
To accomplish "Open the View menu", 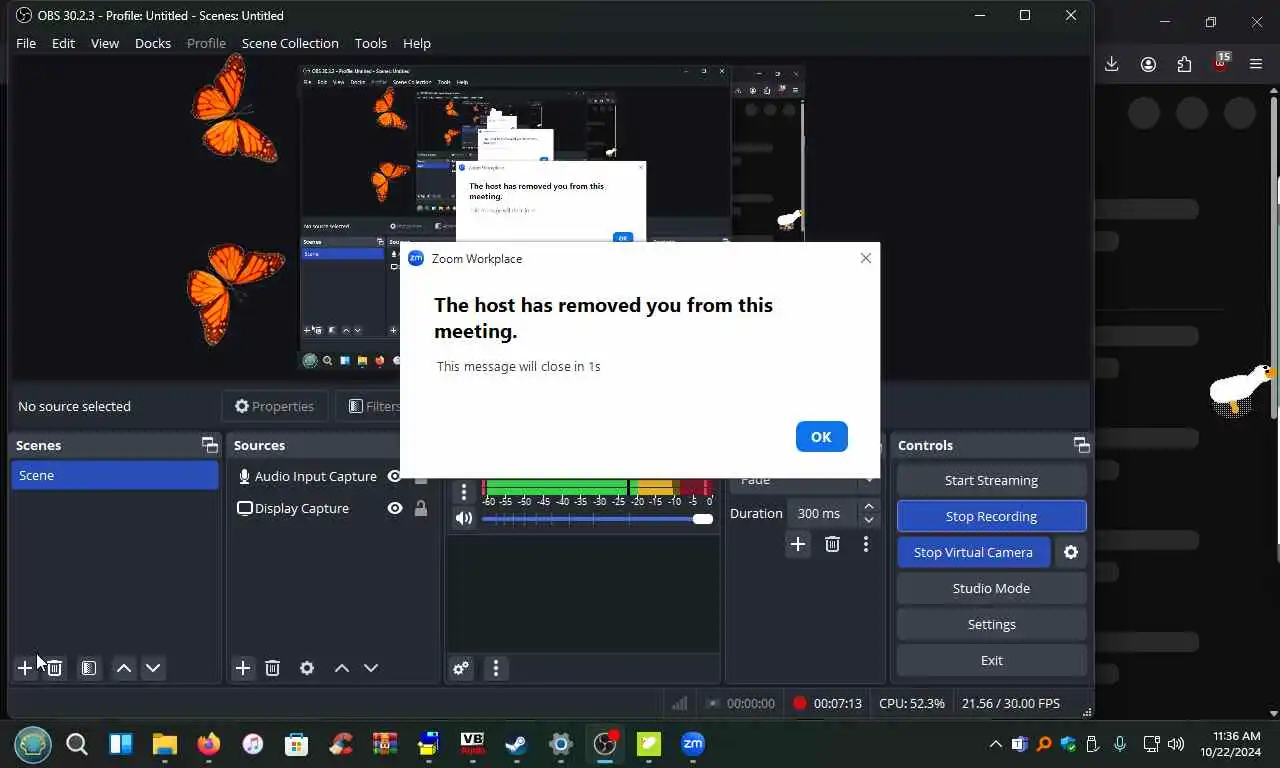I will [105, 43].
